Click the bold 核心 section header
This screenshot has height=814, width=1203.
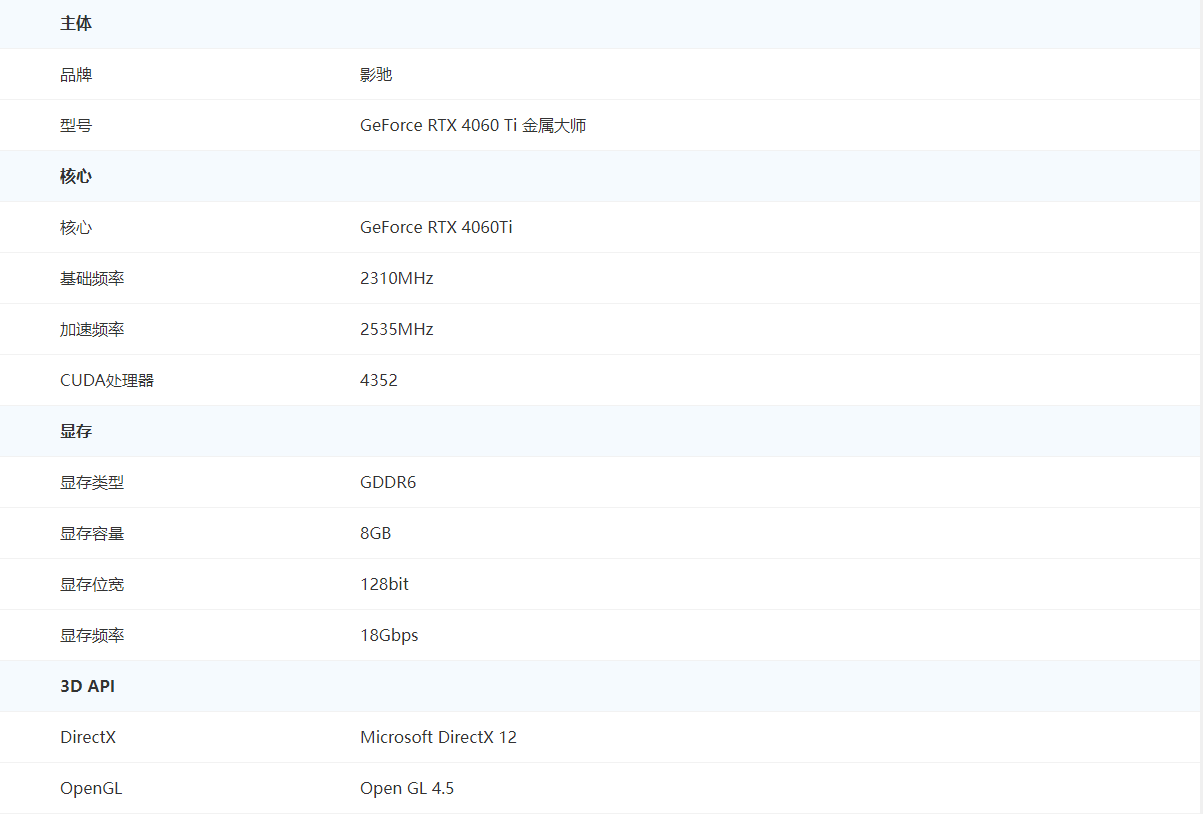76,176
